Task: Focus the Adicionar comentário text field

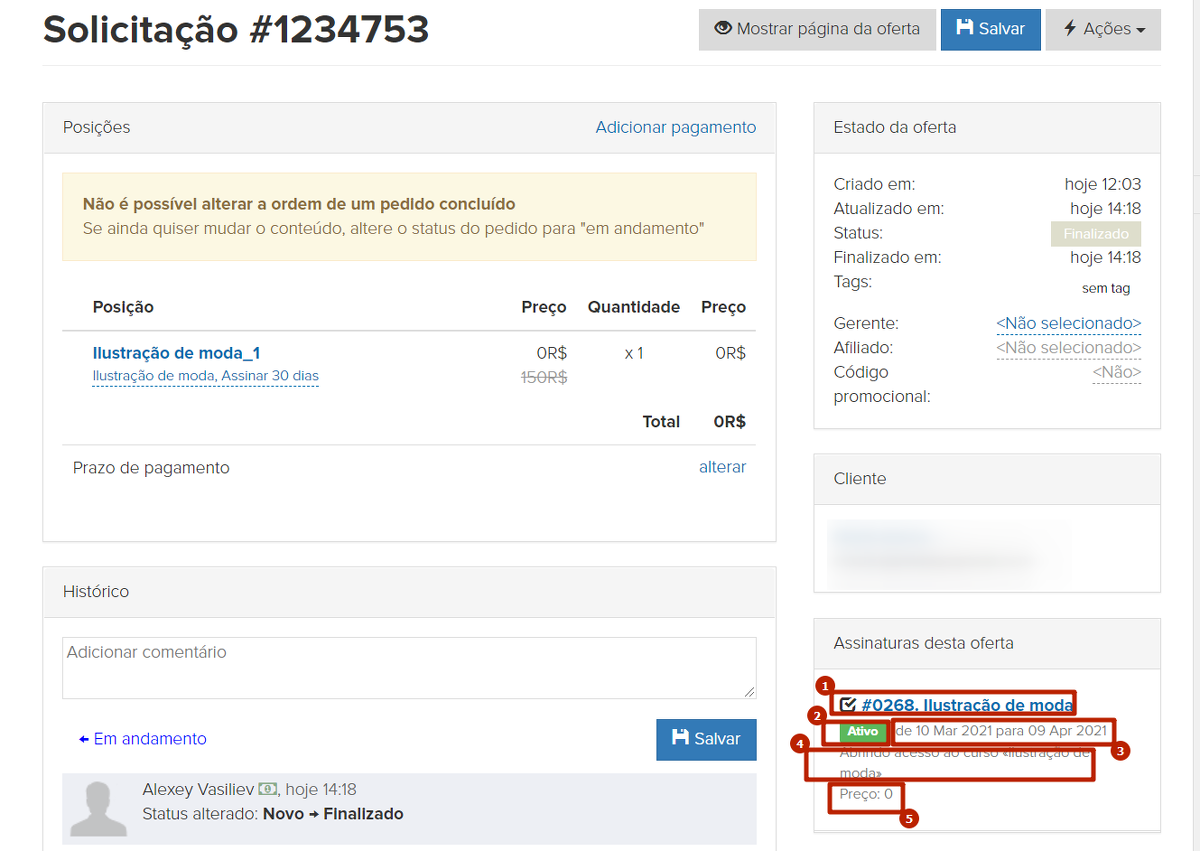Action: point(409,667)
